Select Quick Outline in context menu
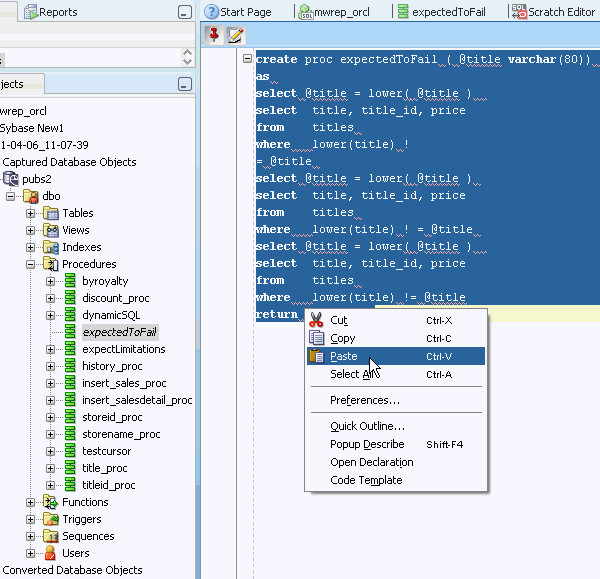Image resolution: width=600 pixels, height=579 pixels. (367, 426)
